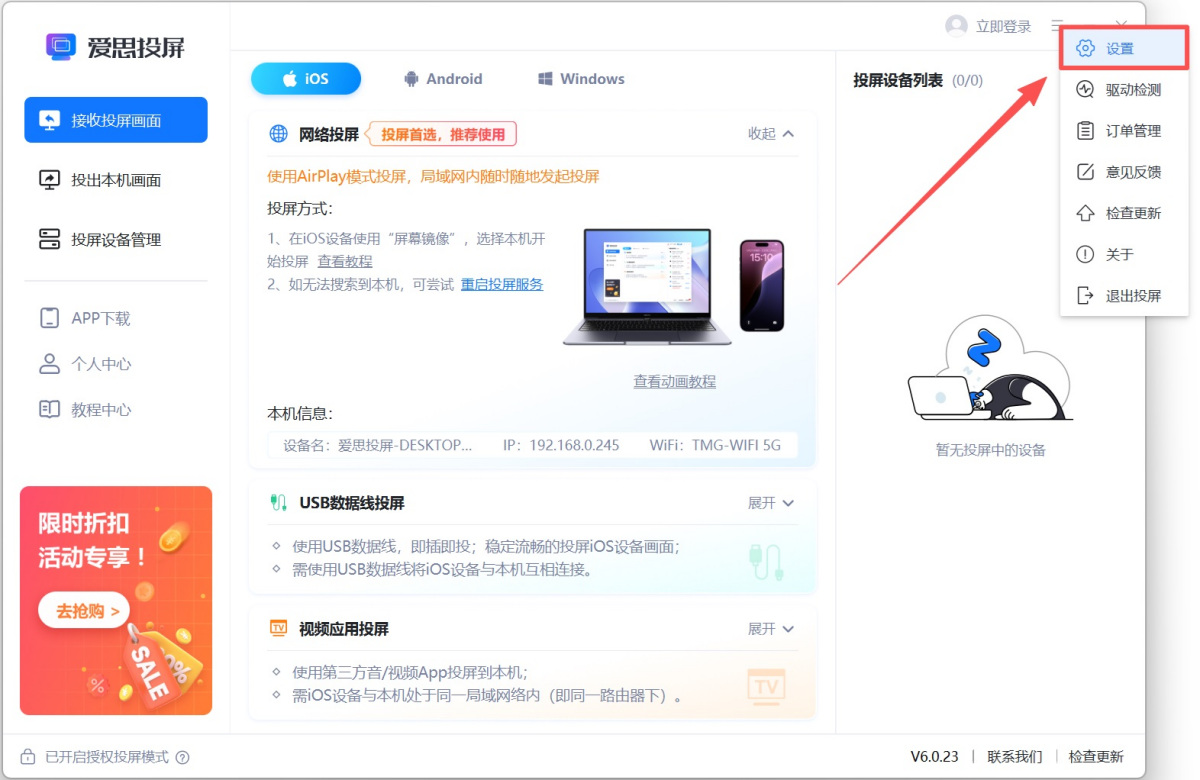Image resolution: width=1200 pixels, height=780 pixels.
Task: Switch to the Android tab
Action: click(x=443, y=78)
